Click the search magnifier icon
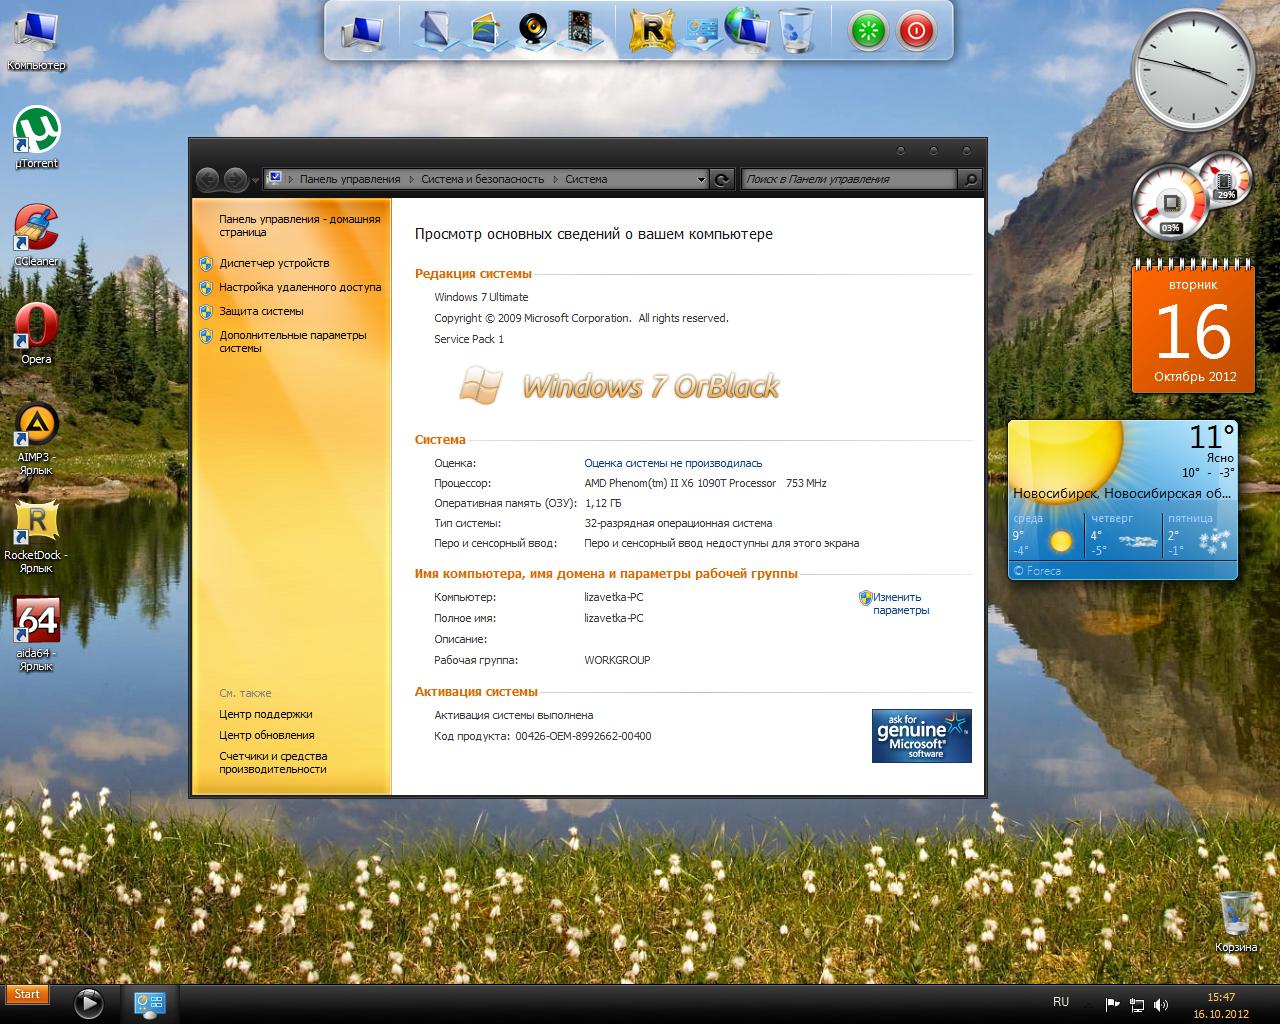The image size is (1280, 1024). (x=969, y=179)
